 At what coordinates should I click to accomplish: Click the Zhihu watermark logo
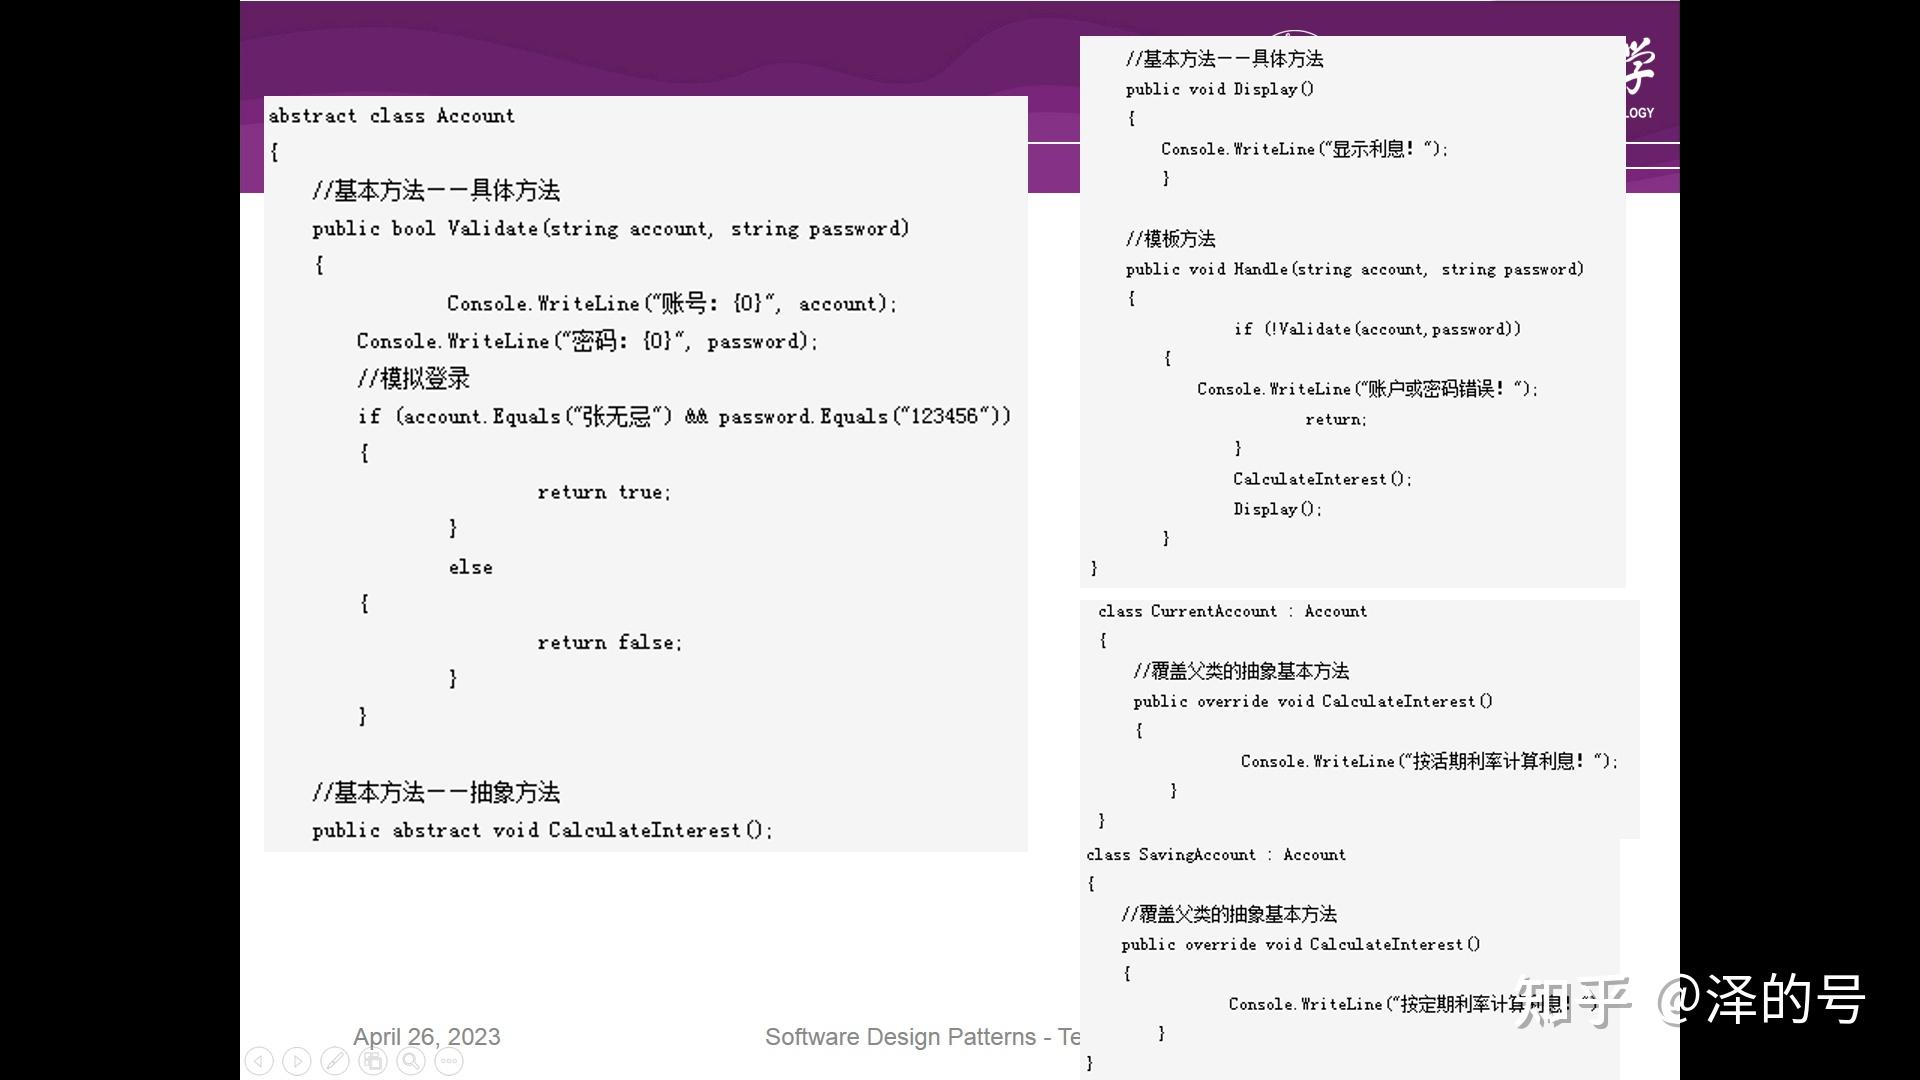click(1573, 1000)
